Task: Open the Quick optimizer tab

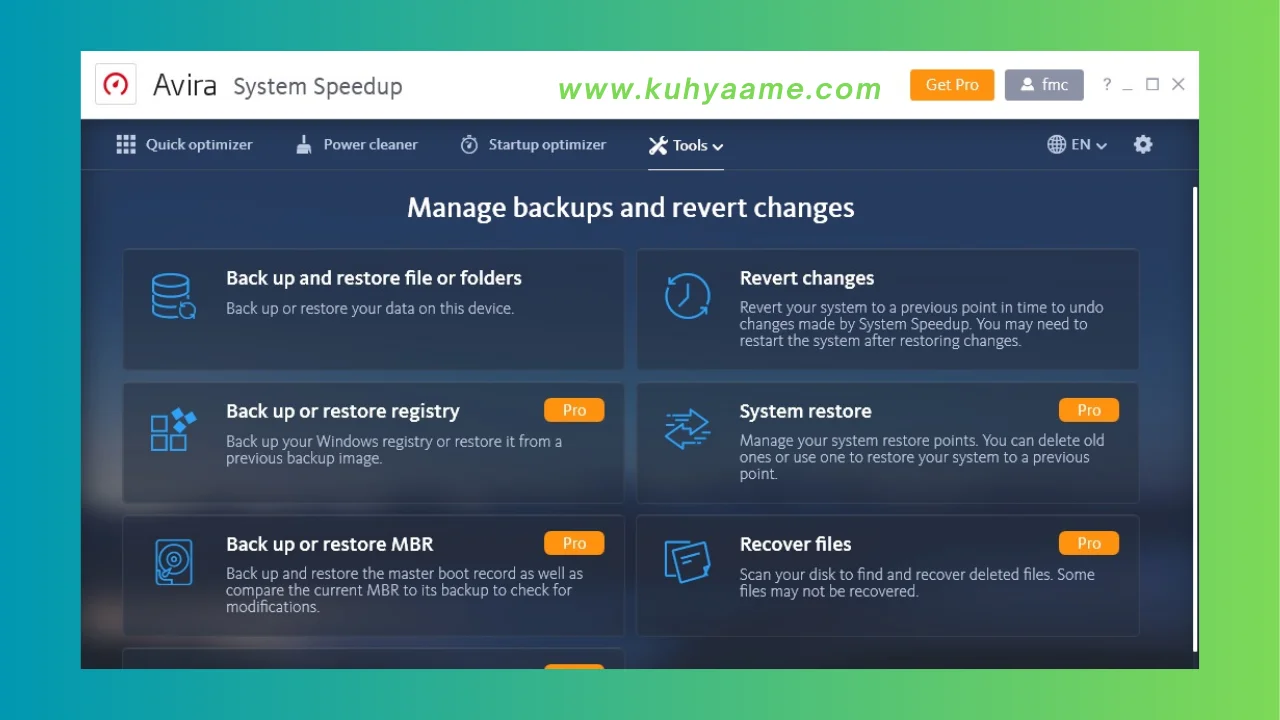Action: click(184, 145)
